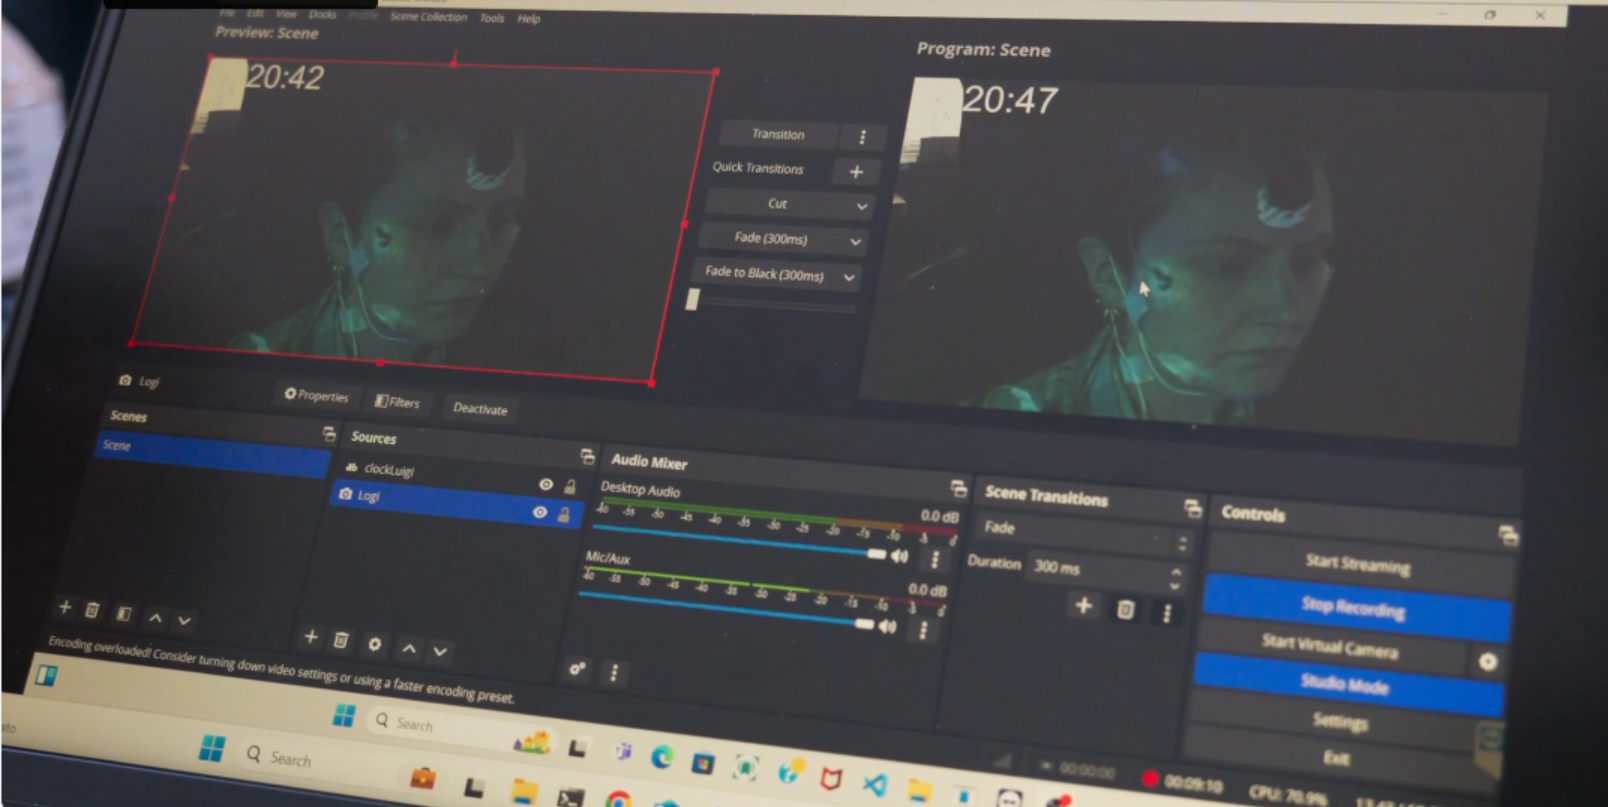Toggle the lock on Logi source
This screenshot has width=1608, height=807.
564,515
